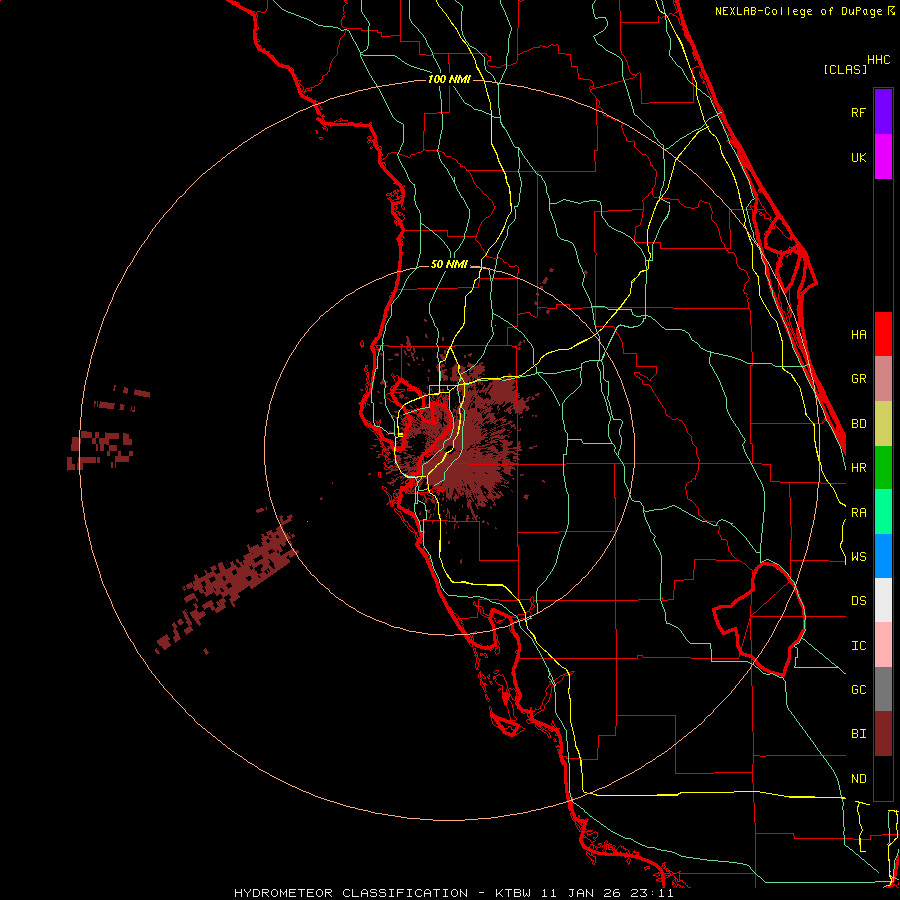Click the white DS color swatch
The image size is (900, 900).
[883, 600]
